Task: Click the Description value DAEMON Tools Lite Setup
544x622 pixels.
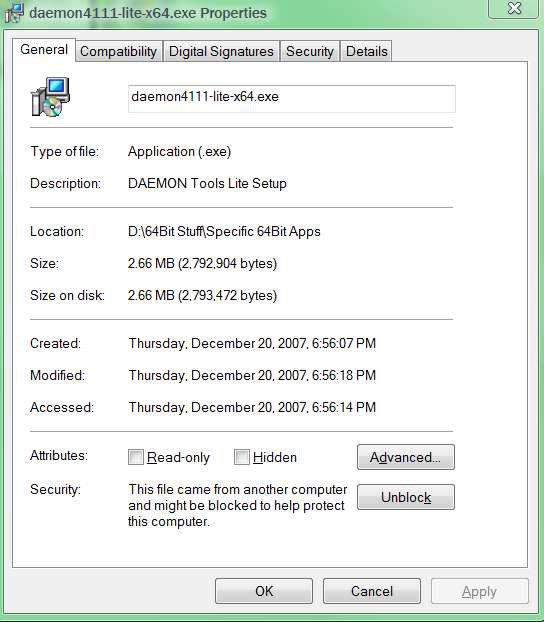Action: click(x=207, y=183)
